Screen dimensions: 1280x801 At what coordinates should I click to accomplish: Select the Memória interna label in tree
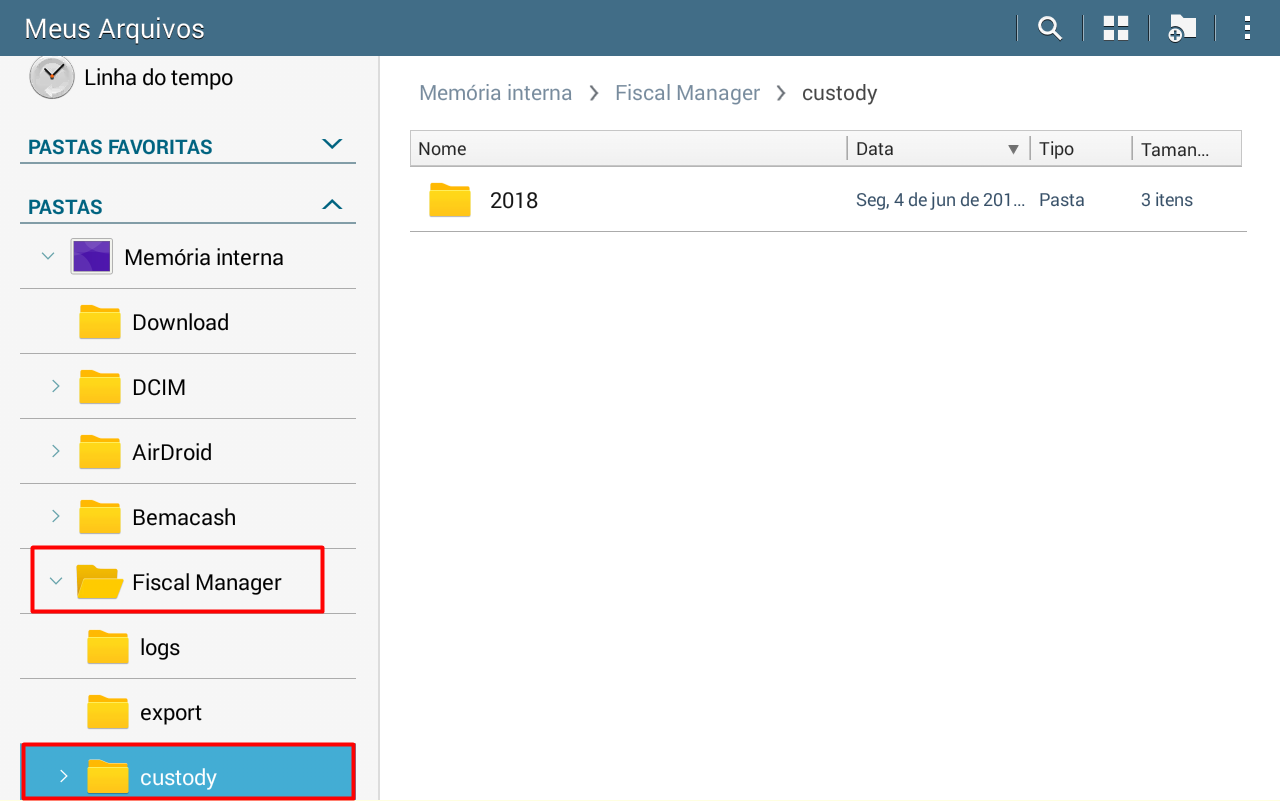click(x=204, y=257)
